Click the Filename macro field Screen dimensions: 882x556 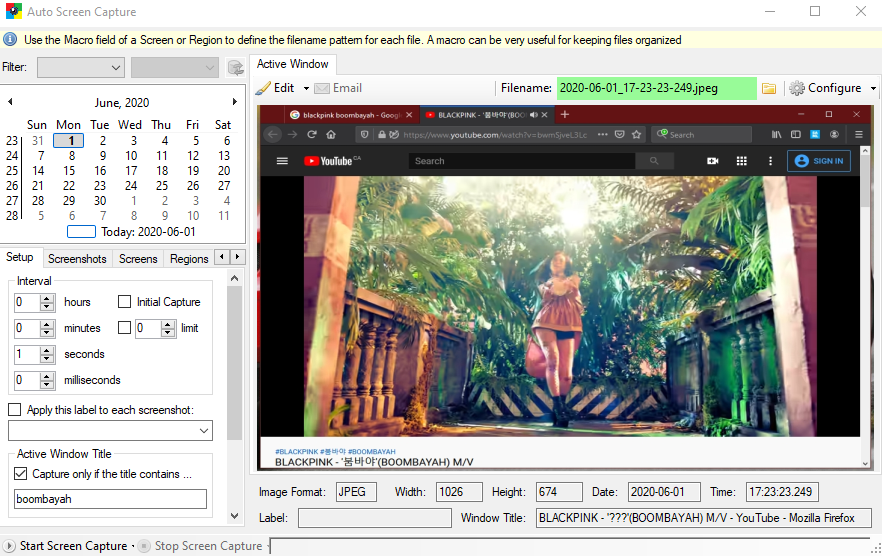656,88
